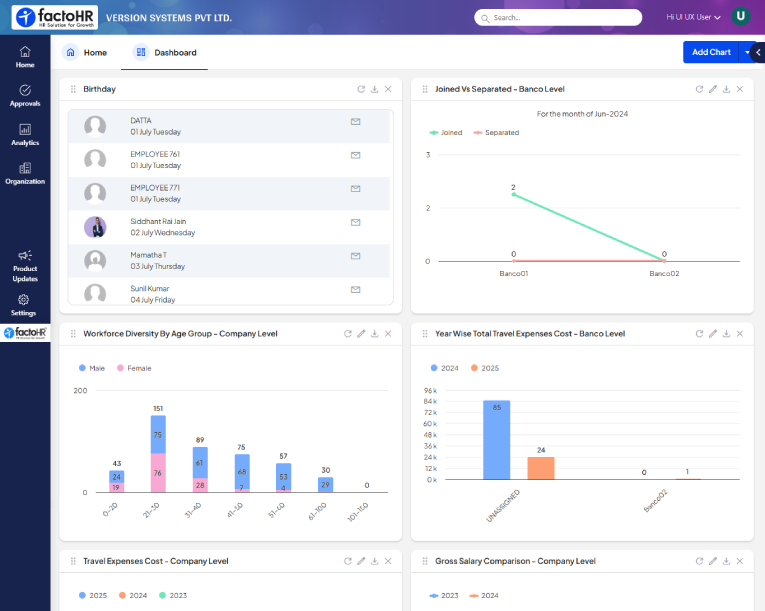Toggle the Joined series in legend
The height and width of the screenshot is (611, 765).
445,132
